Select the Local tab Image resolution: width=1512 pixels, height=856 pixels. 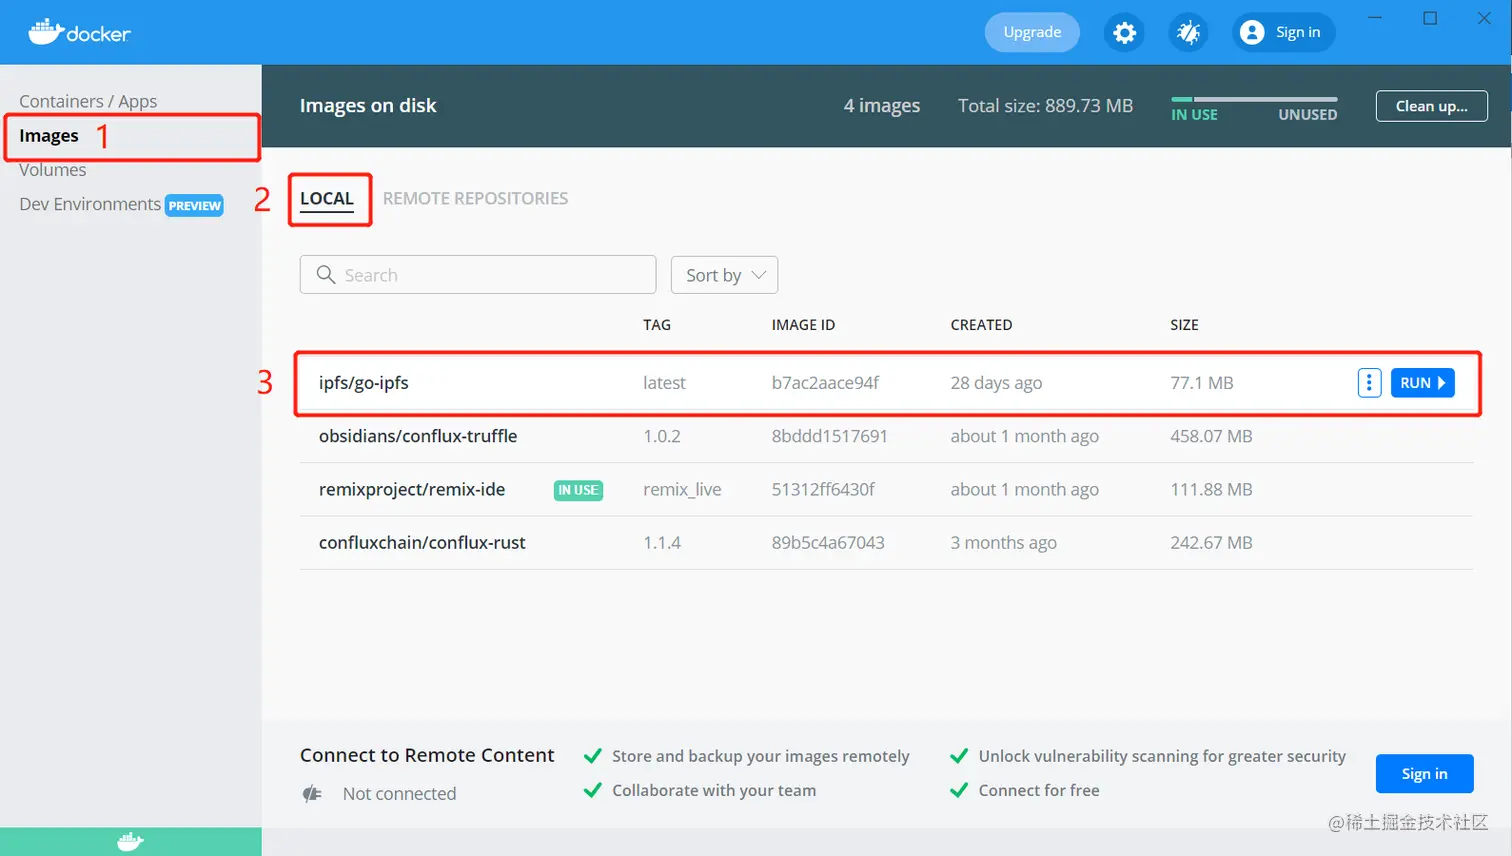click(x=327, y=198)
